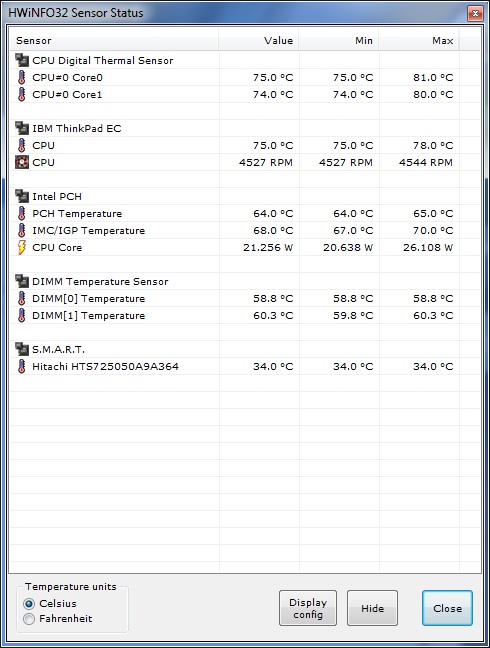490x648 pixels.
Task: Click the 26.108 W maximum power value
Action: [428, 248]
